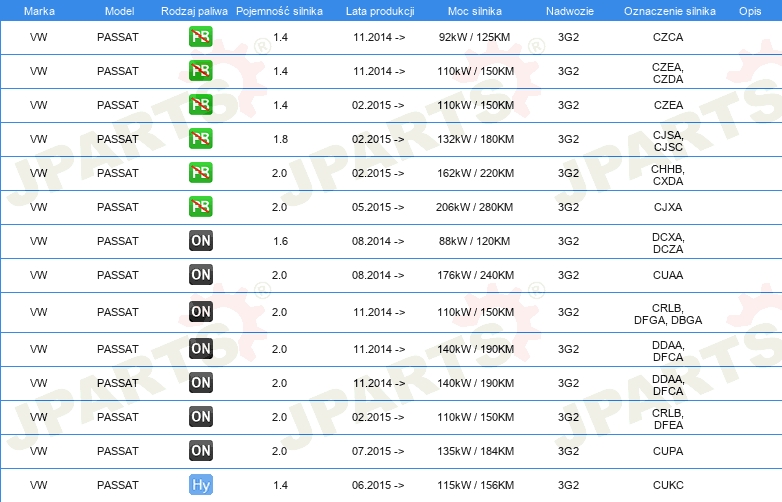This screenshot has height=502, width=782.
Task: Click the CUAA engine code cell
Action: [668, 275]
